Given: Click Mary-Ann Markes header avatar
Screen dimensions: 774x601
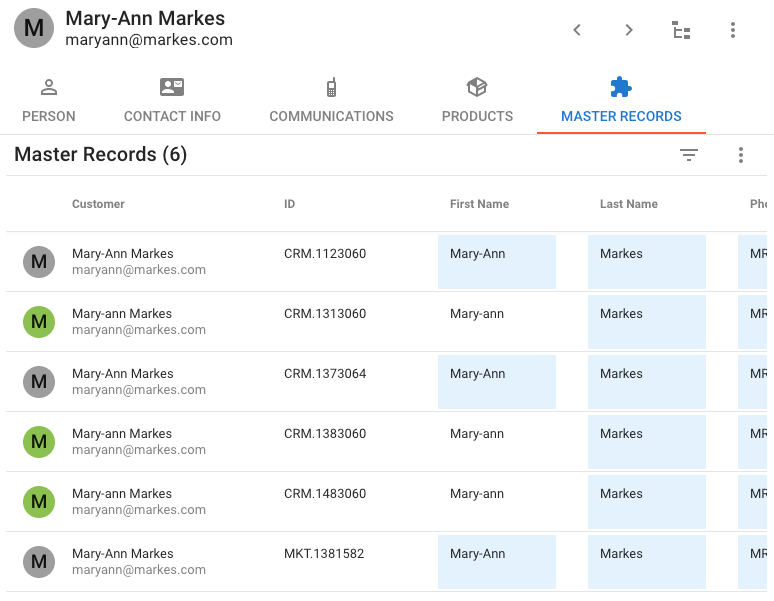Looking at the screenshot, I should click(34, 28).
